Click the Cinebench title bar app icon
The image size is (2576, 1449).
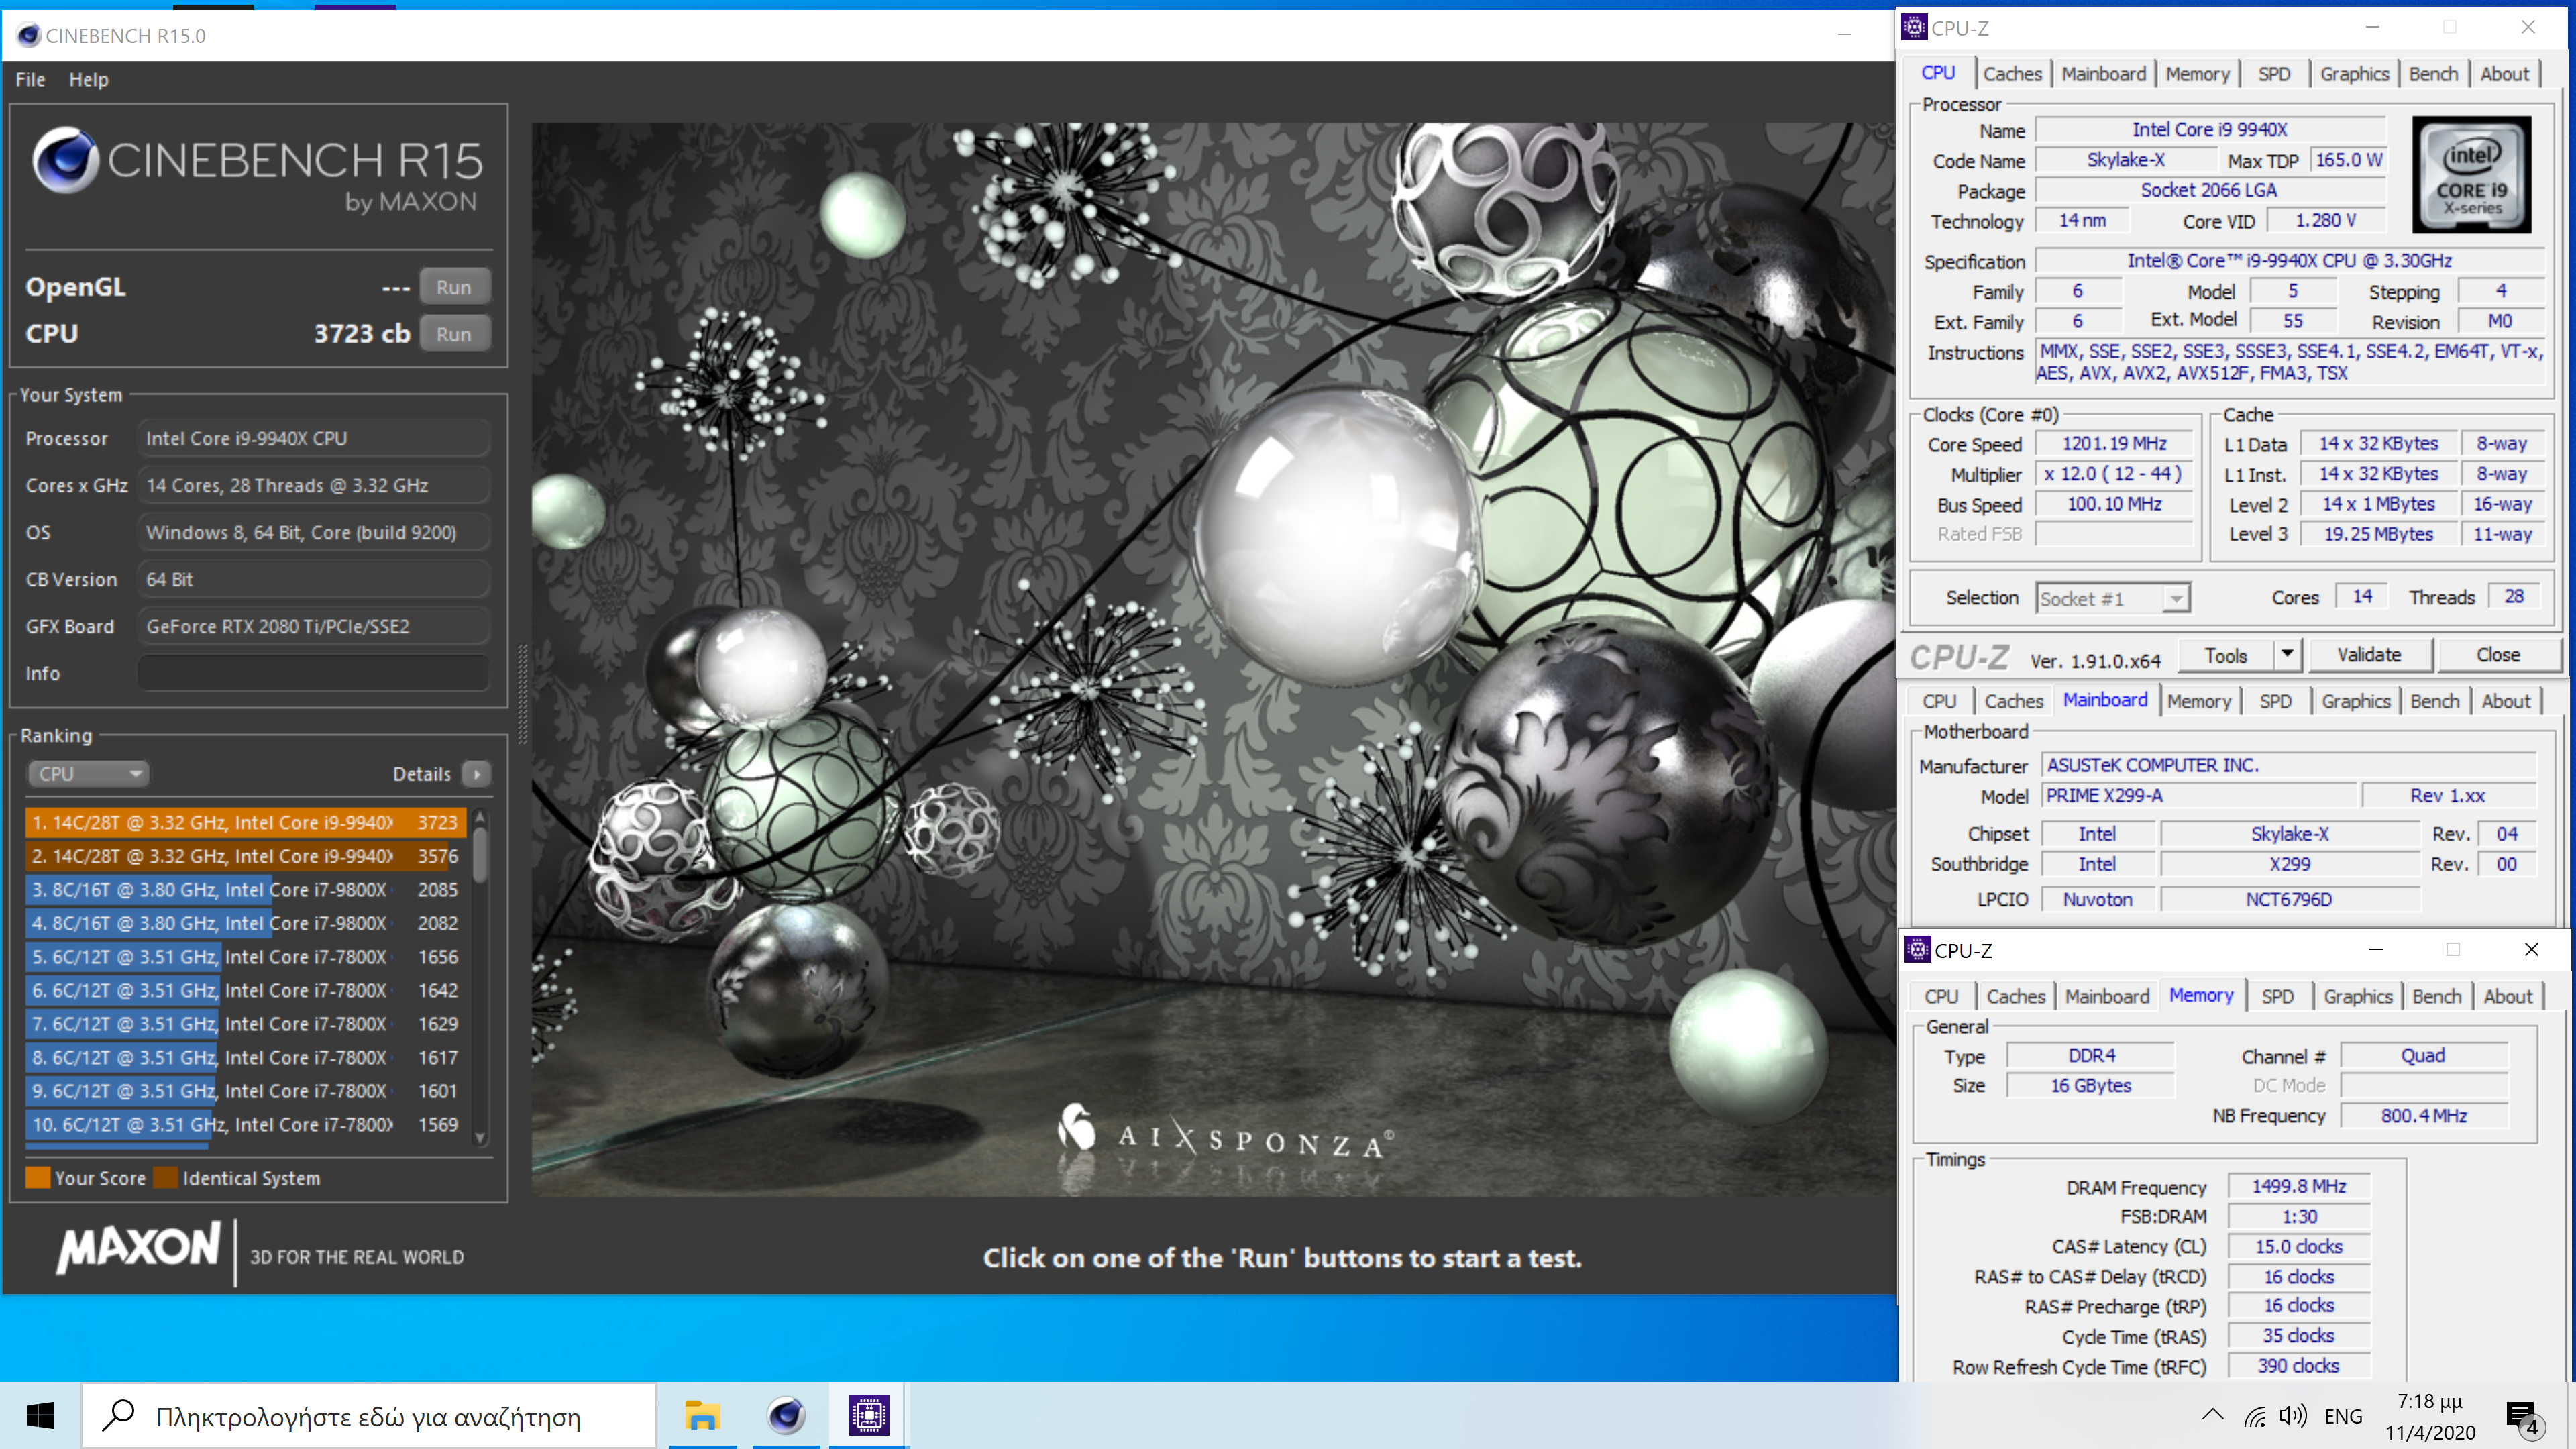pyautogui.click(x=29, y=35)
